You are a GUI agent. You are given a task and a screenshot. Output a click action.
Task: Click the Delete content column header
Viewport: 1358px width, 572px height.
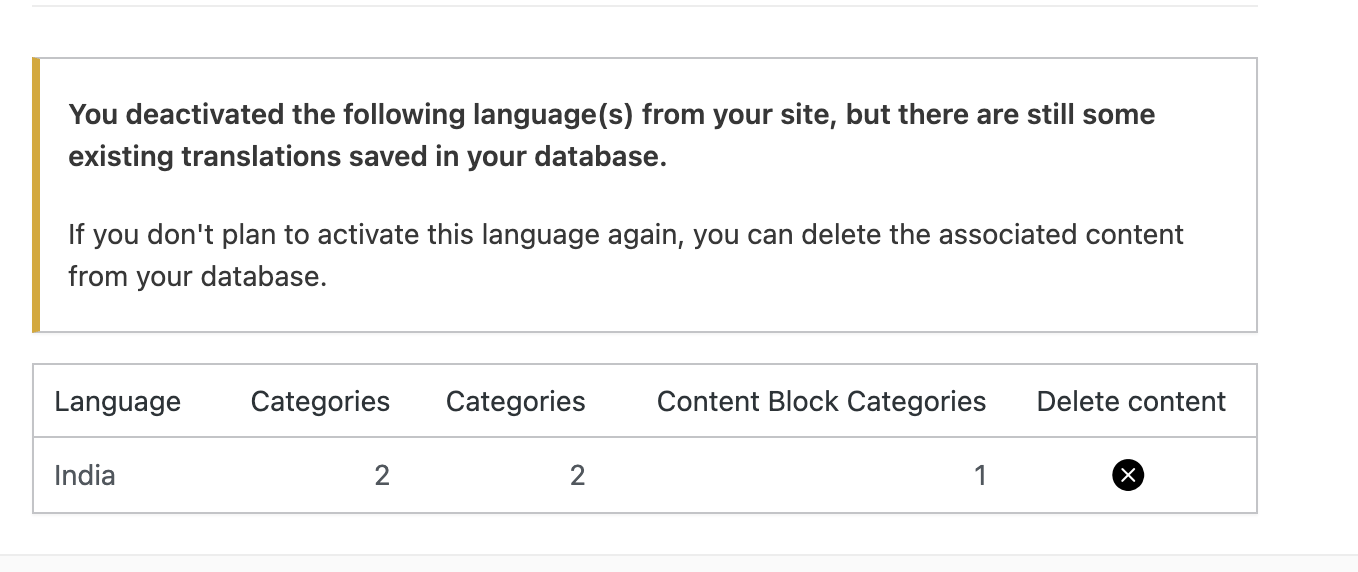pos(1131,401)
